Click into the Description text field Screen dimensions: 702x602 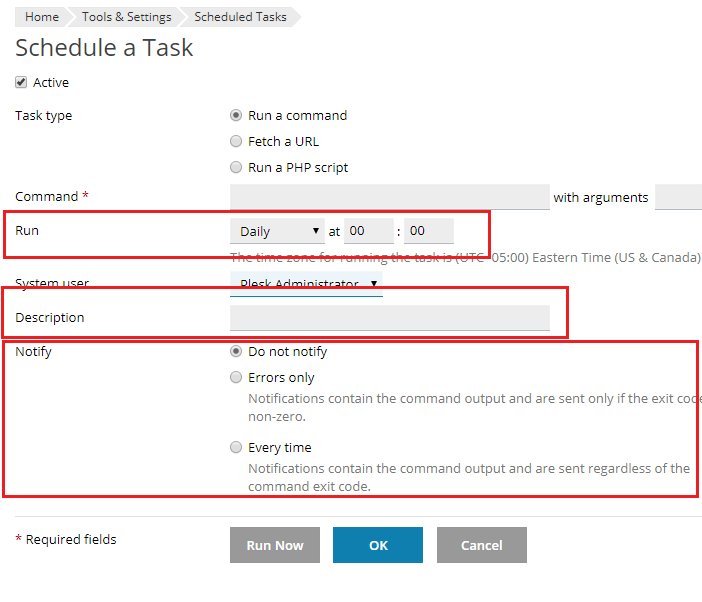[389, 318]
